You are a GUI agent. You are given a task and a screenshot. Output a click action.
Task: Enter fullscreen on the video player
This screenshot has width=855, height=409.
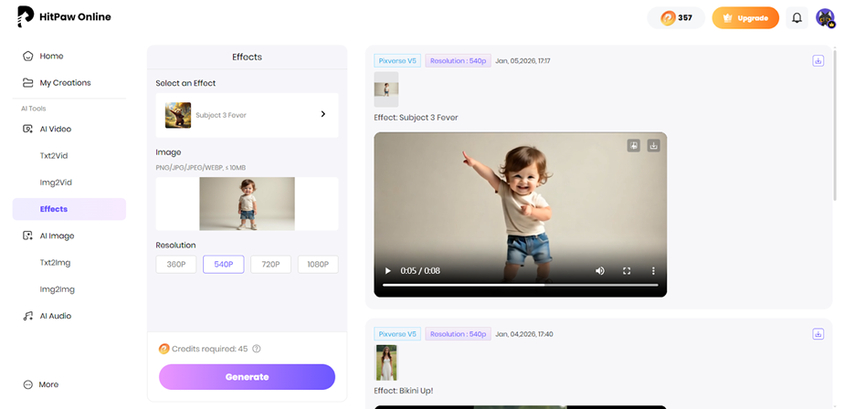[627, 271]
